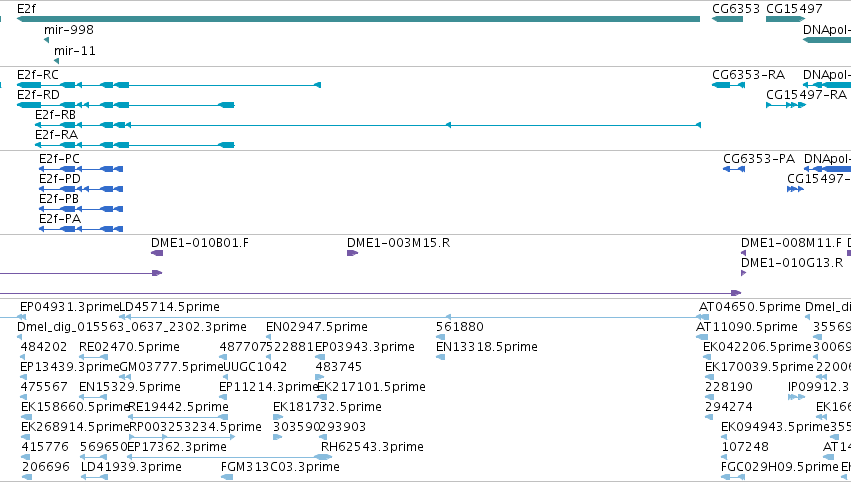Select the E2f-PC protein feature
851x482 pixels.
pyautogui.click(x=81, y=169)
